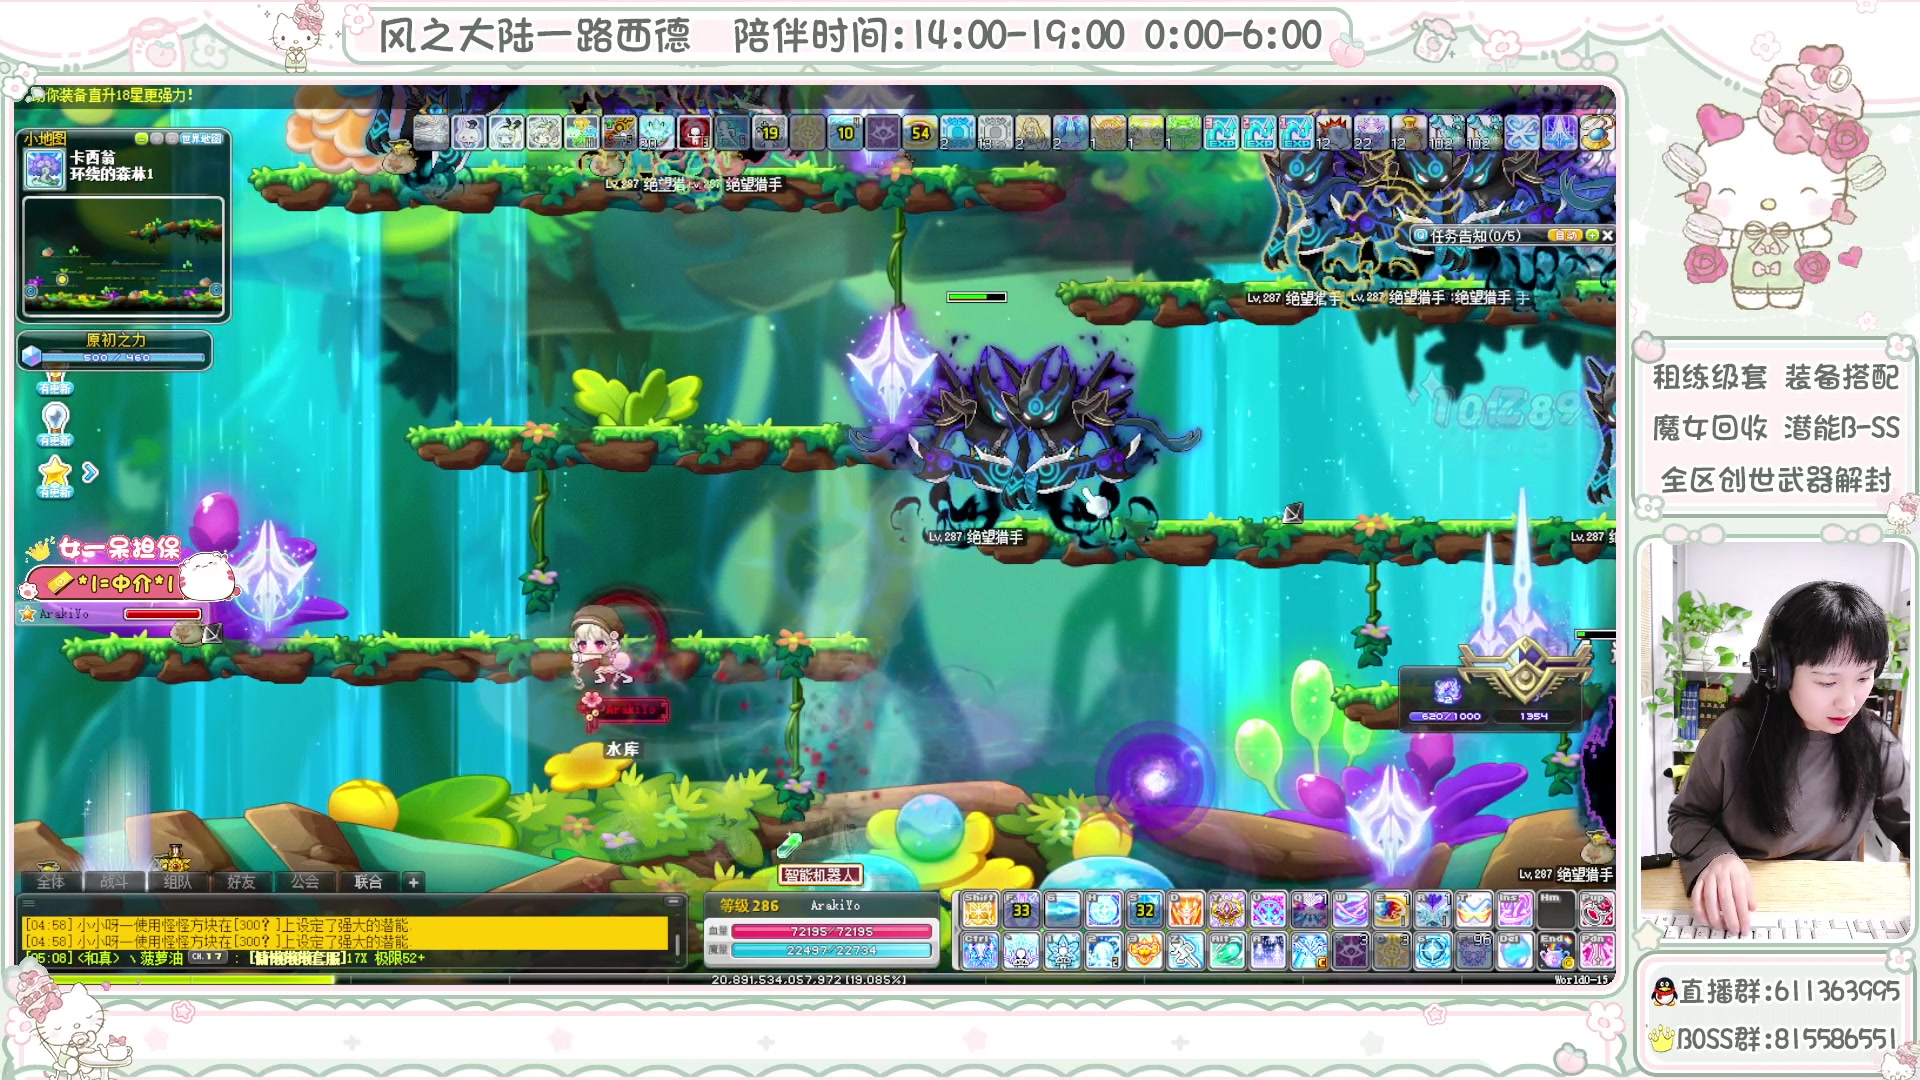Click the Del-key blue orb skill
This screenshot has height=1080, width=1920.
pos(1514,951)
